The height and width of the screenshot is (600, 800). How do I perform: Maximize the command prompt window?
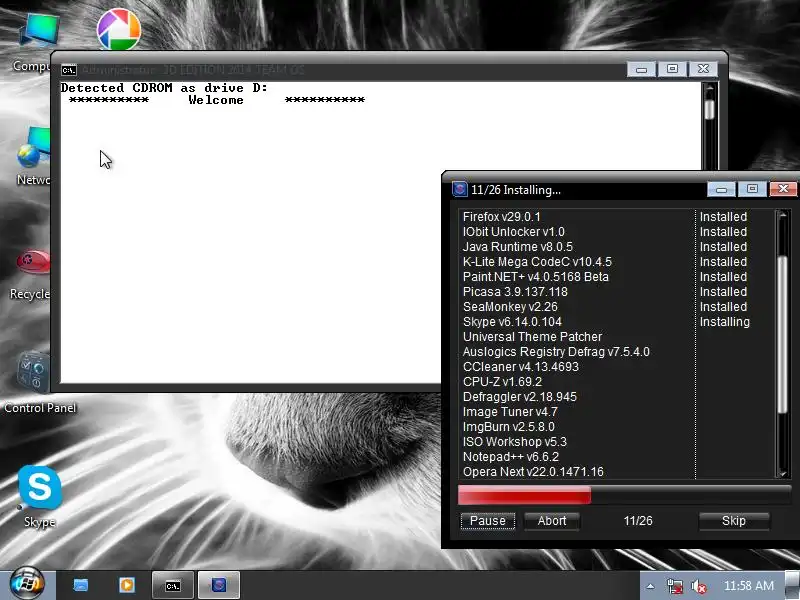[x=672, y=69]
